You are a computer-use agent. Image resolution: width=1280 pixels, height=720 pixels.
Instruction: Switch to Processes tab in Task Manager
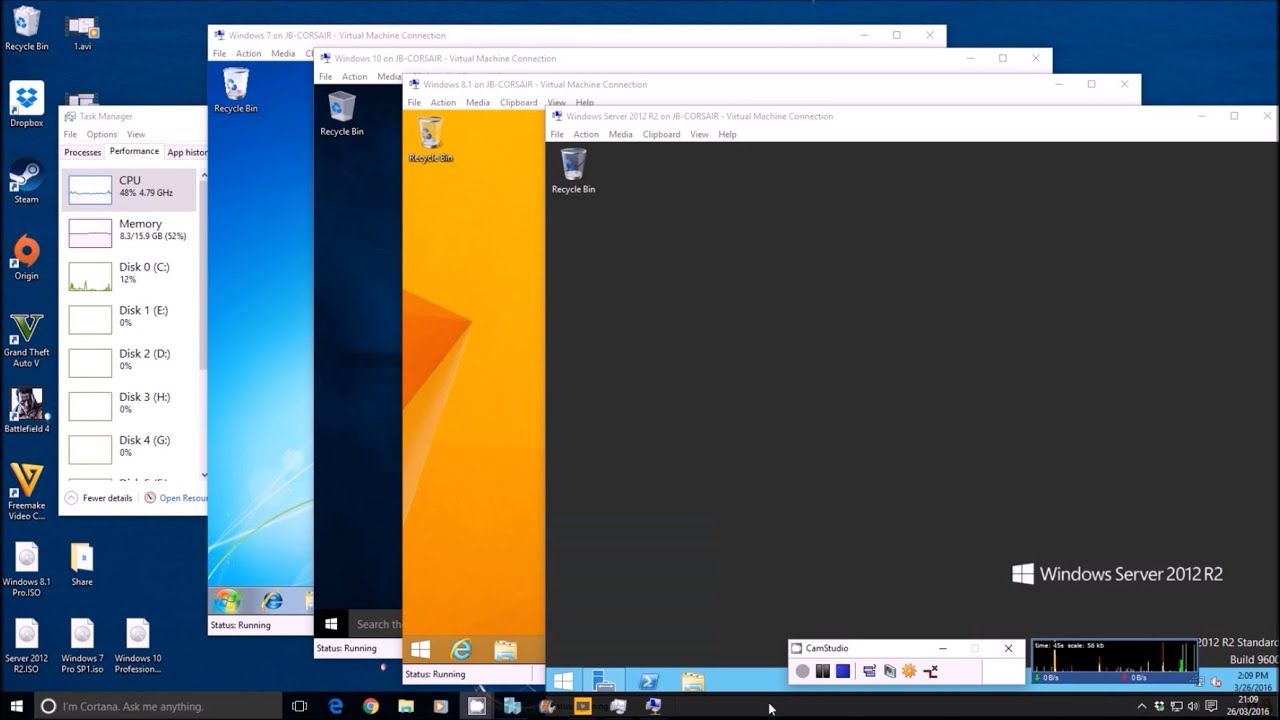(83, 152)
